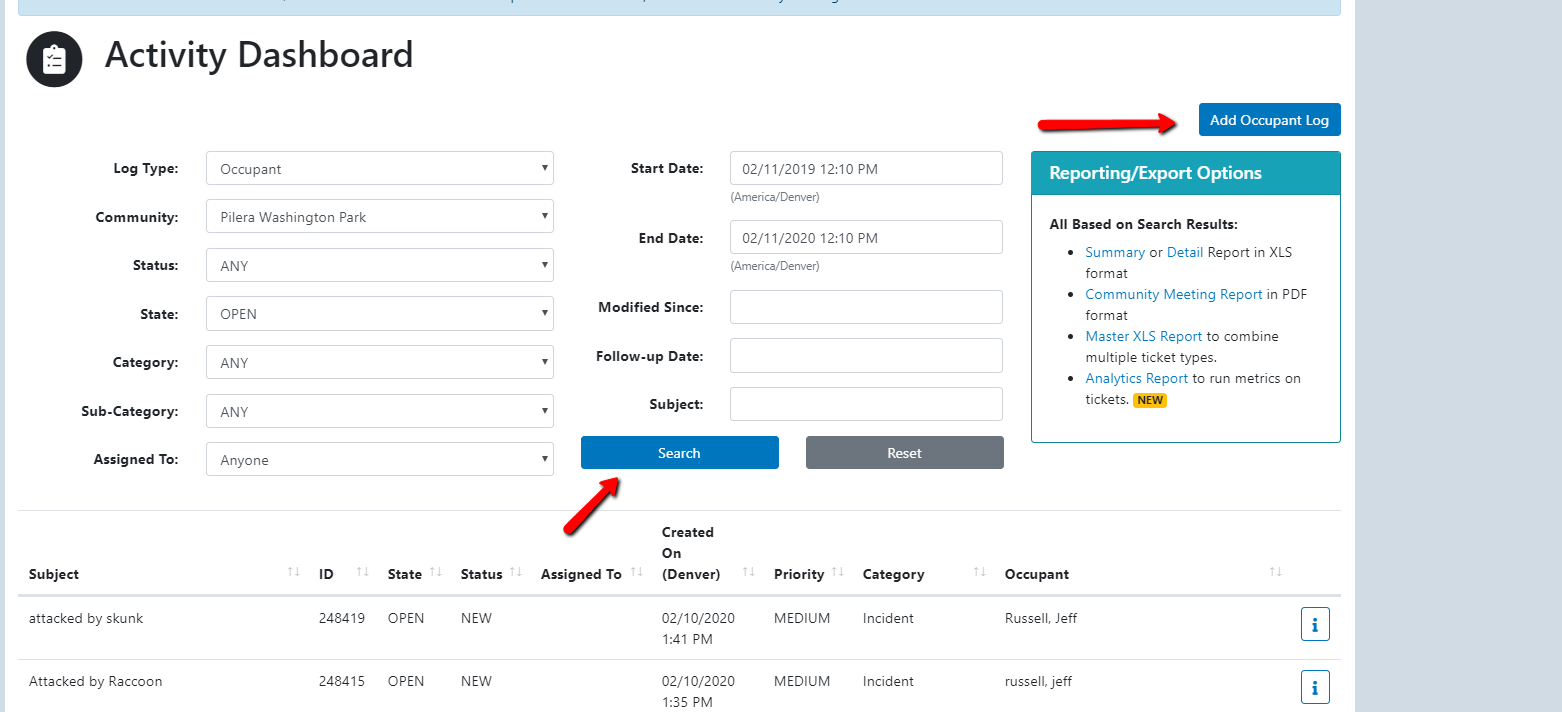The image size is (1562, 712).
Task: Sort by Category column sort arrows
Action: 980,572
